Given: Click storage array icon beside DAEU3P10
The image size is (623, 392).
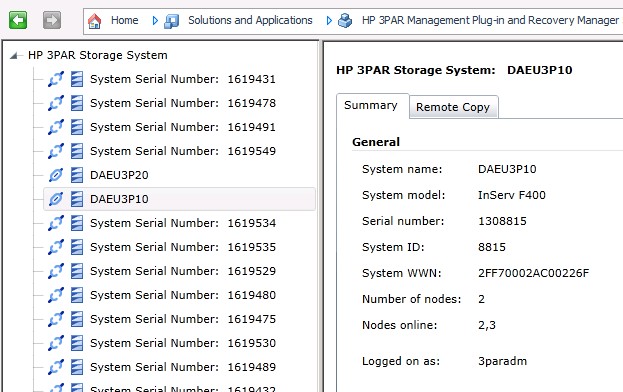Looking at the screenshot, I should 77,199.
